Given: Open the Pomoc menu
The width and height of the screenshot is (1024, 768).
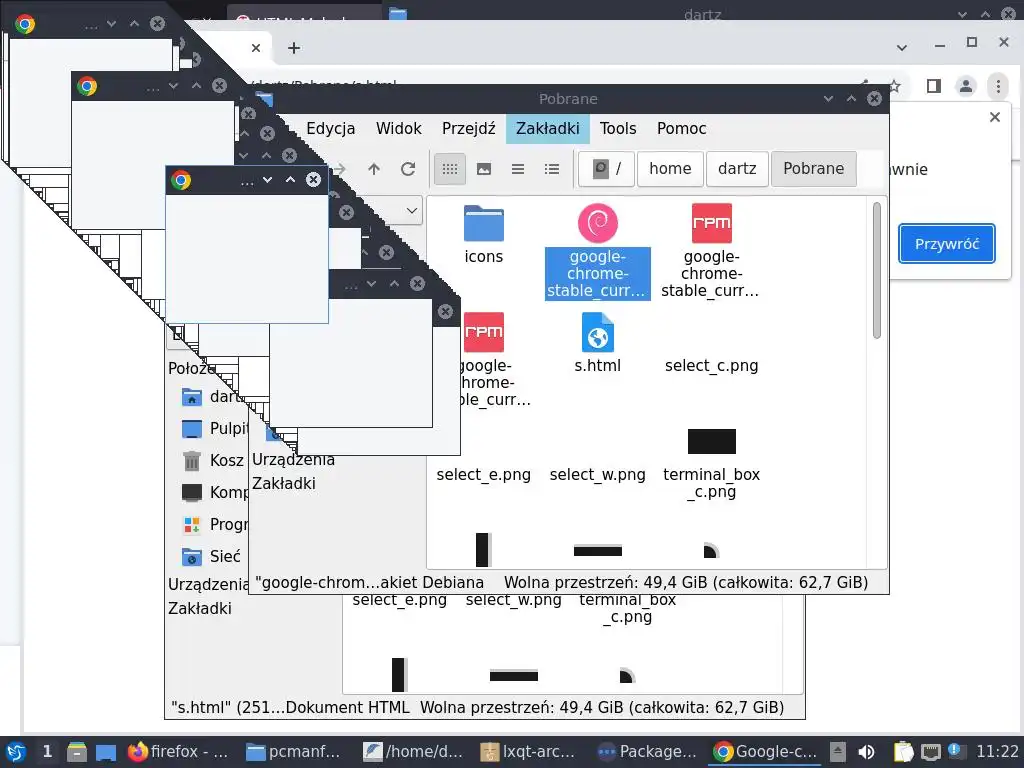Looking at the screenshot, I should 681,129.
